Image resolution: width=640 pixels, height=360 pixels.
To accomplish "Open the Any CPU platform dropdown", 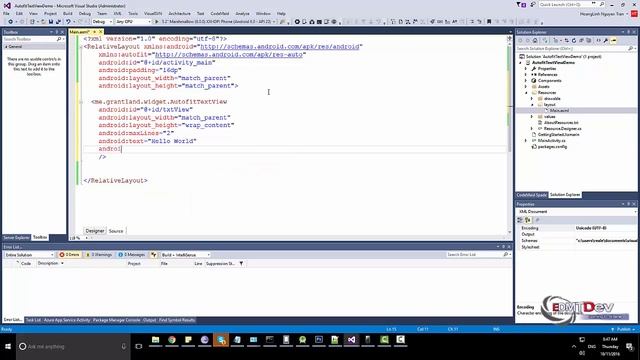I will pyautogui.click(x=133, y=22).
